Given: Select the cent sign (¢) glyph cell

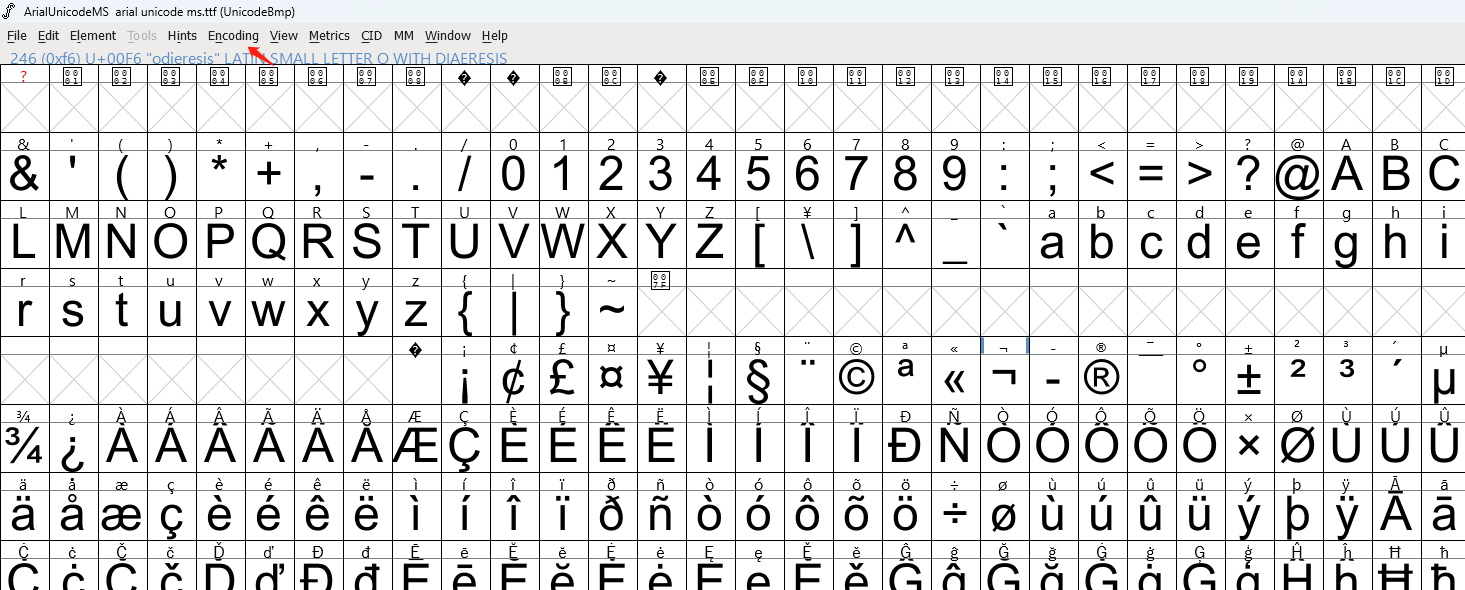Looking at the screenshot, I should [x=513, y=379].
